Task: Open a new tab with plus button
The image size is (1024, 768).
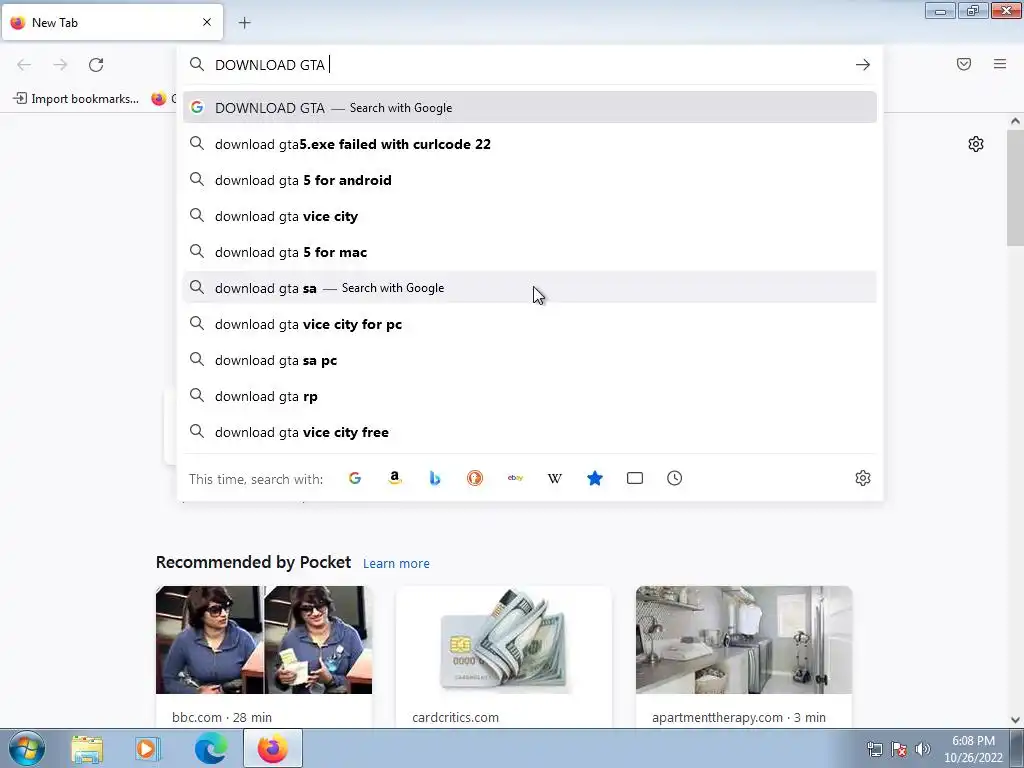Action: [244, 23]
